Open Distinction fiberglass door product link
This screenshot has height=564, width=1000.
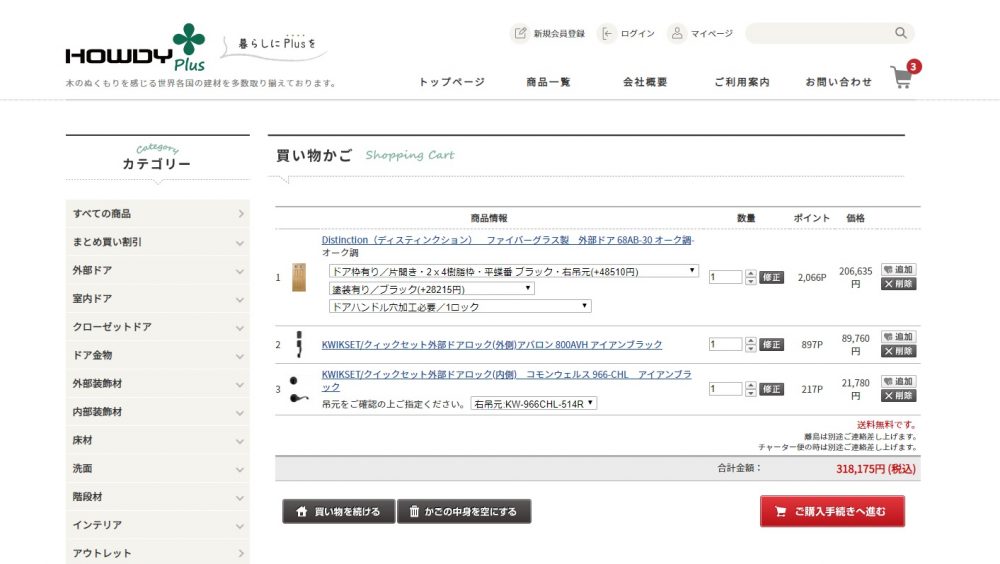point(508,240)
